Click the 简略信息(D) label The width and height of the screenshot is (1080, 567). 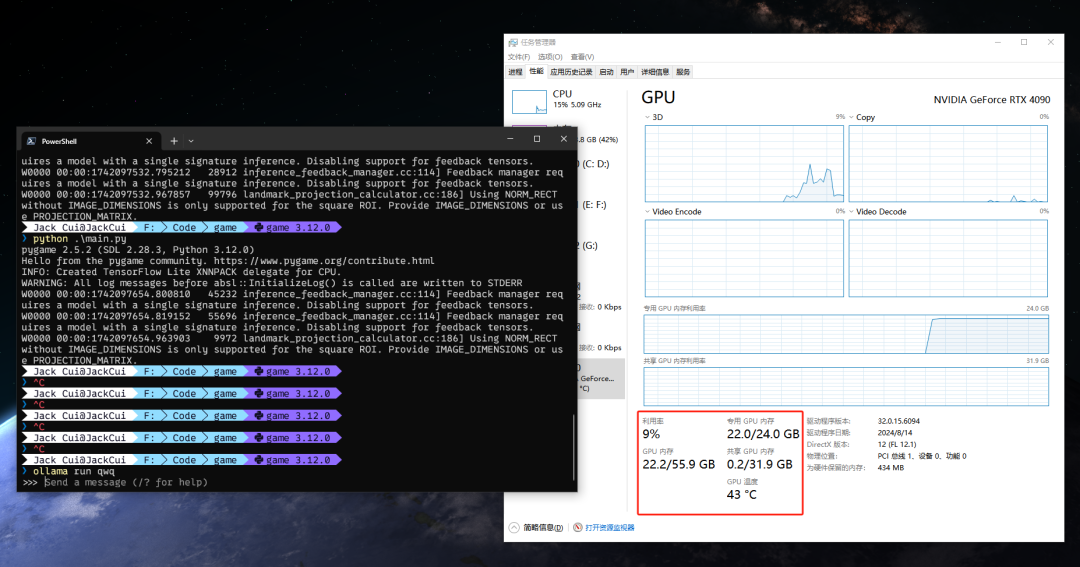tap(543, 528)
